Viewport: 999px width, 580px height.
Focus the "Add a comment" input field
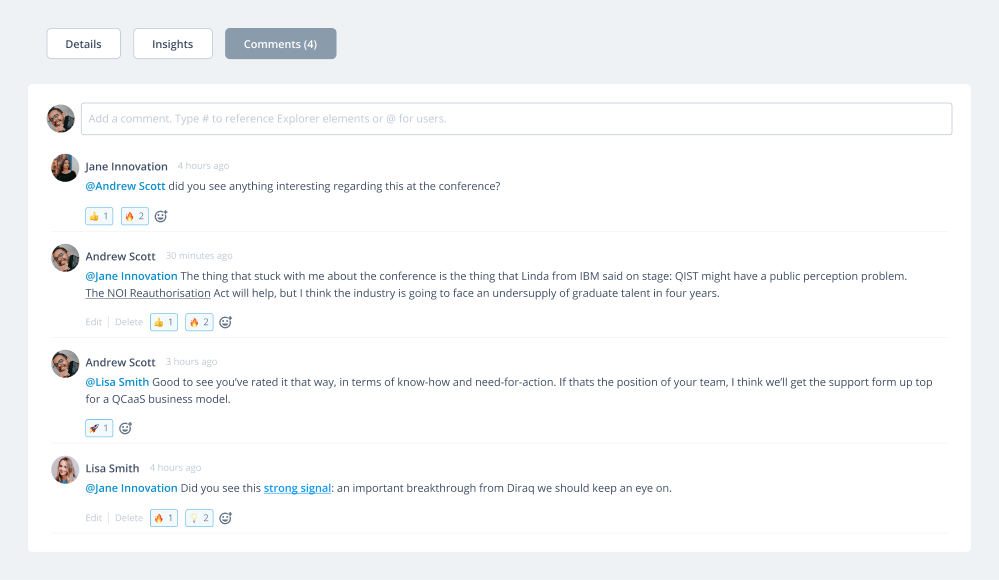pos(515,119)
